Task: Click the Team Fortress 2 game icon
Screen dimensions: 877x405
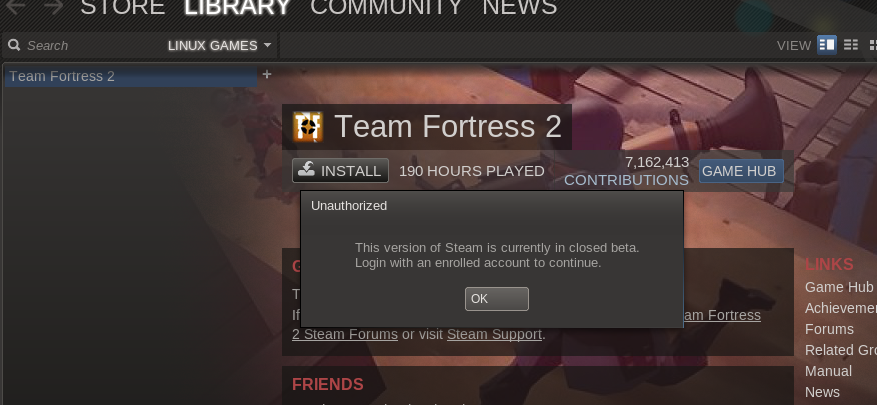Action: pos(308,126)
